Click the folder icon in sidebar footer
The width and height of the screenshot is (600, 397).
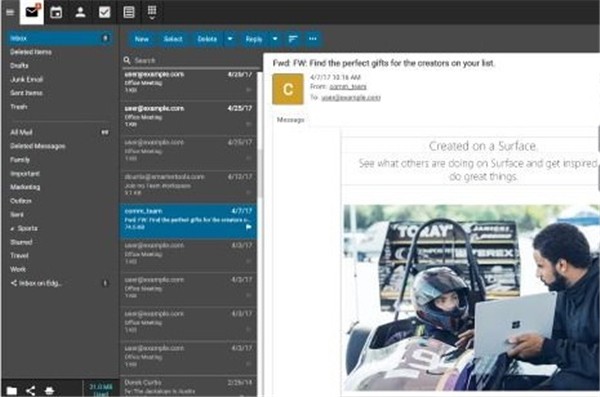pyautogui.click(x=11, y=390)
